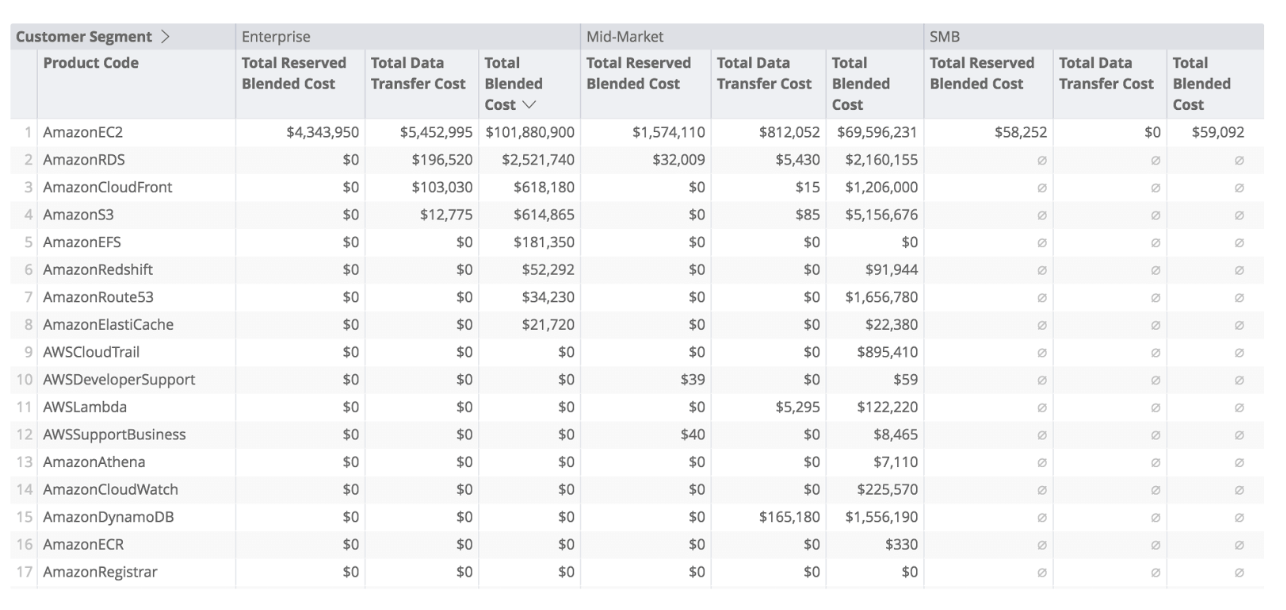This screenshot has width=1286, height=610.
Task: Click the $812,052 cell value
Action: [x=788, y=132]
